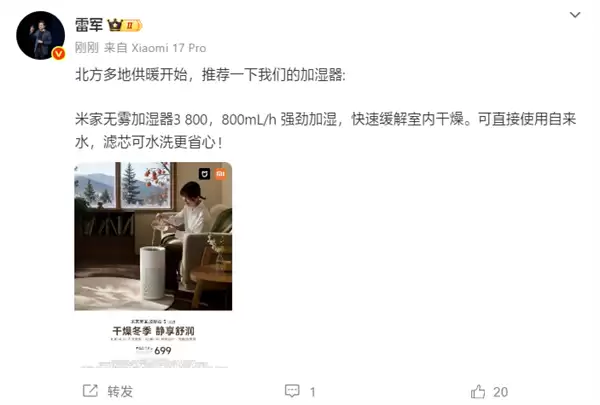
Task: Open comments via the speech bubble icon
Action: pyautogui.click(x=292, y=391)
